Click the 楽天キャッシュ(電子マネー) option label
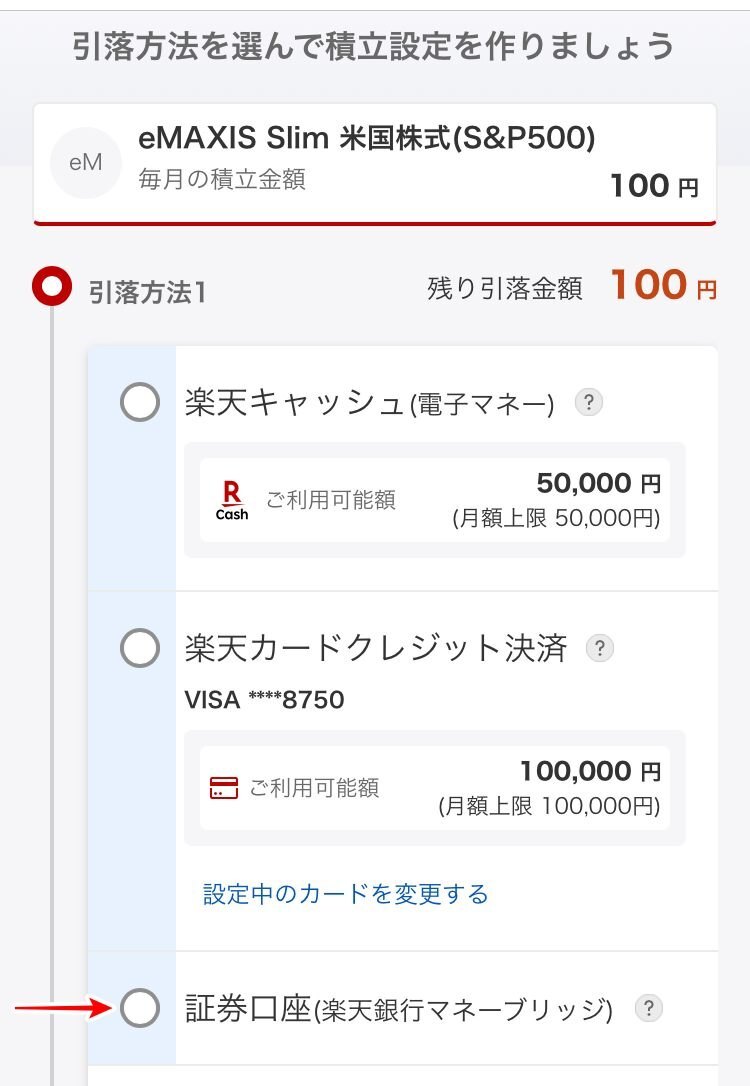 click(369, 402)
